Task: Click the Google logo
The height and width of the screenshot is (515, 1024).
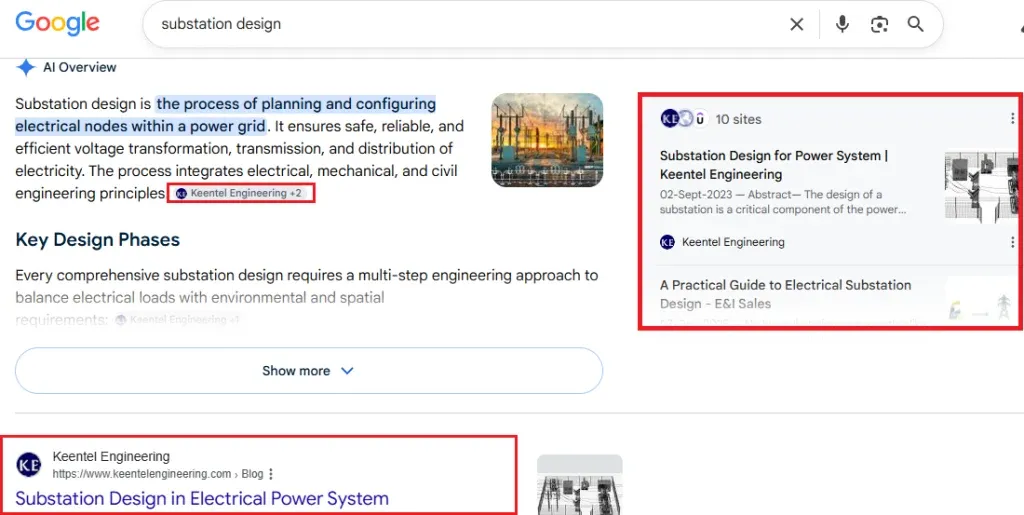Action: click(x=57, y=23)
